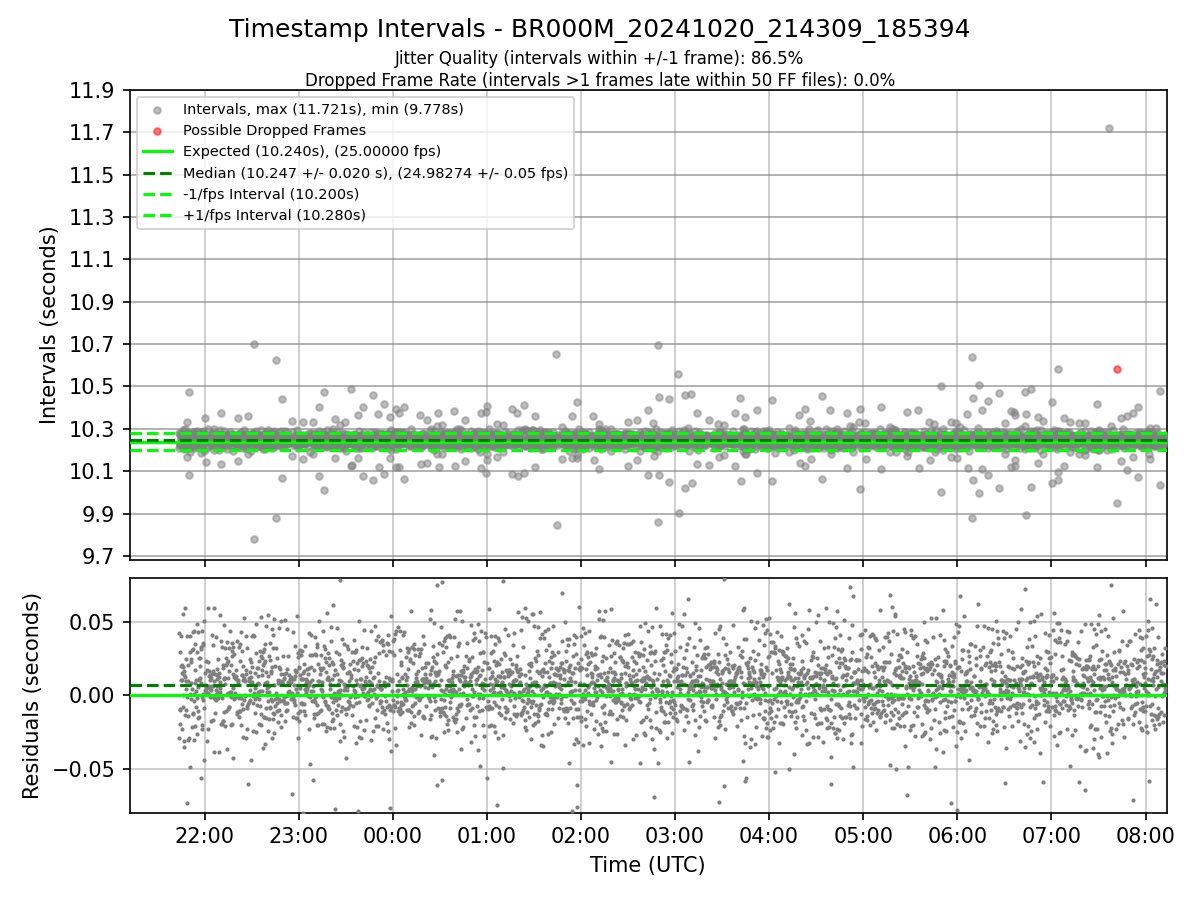This screenshot has width=1200, height=900.
Task: Click the Intervals (seconds) y-axis label
Action: pos(49,324)
